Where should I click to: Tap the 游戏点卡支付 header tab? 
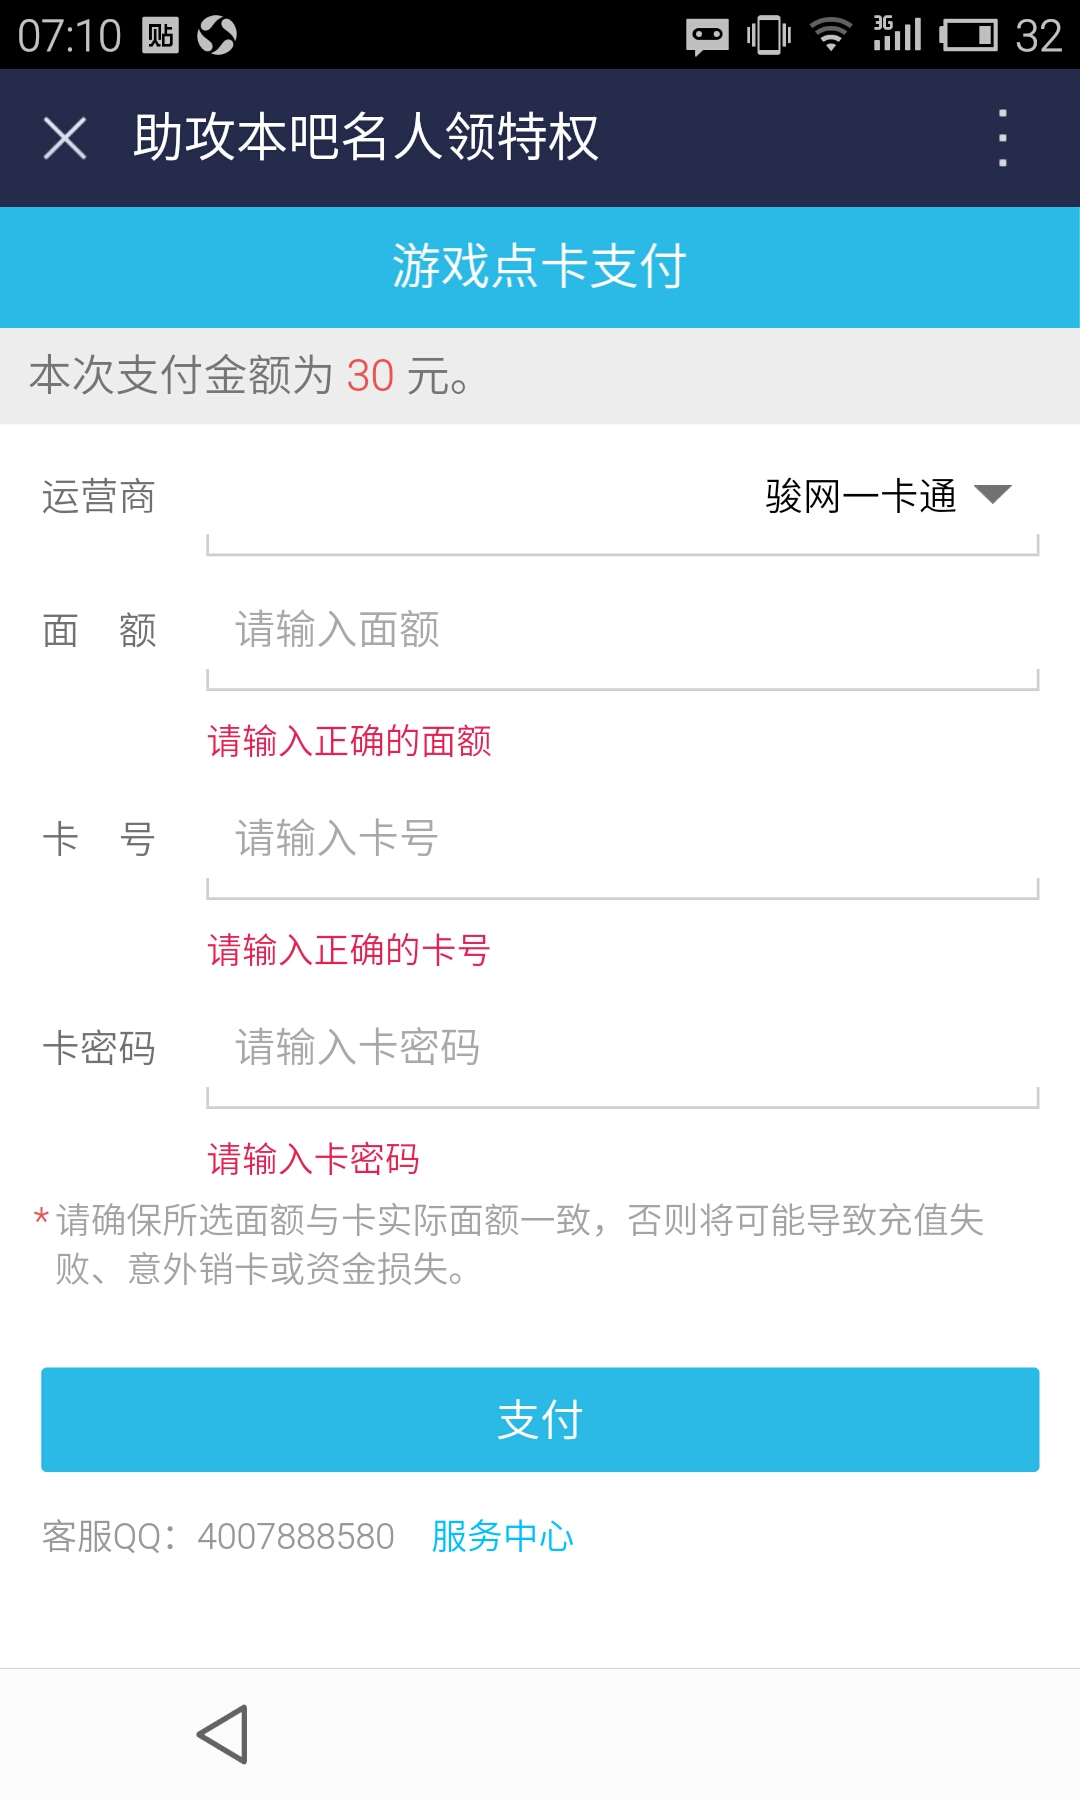click(540, 267)
